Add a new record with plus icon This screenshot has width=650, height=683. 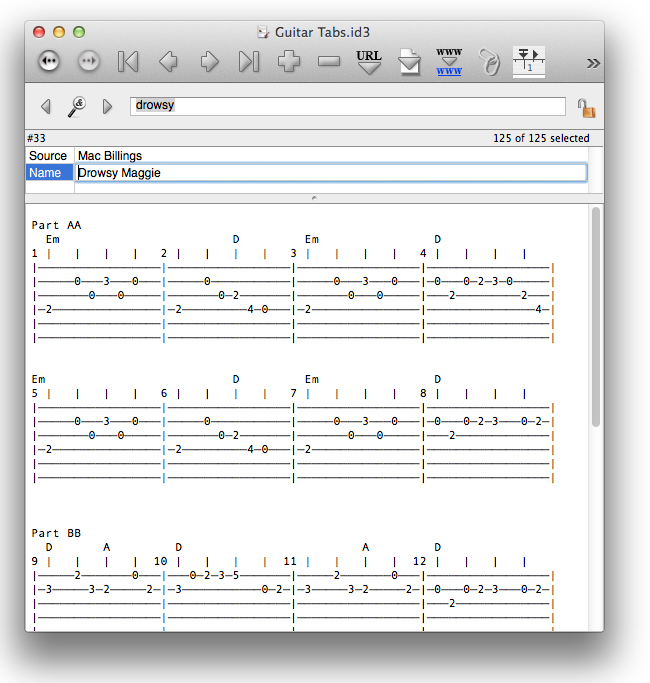289,61
